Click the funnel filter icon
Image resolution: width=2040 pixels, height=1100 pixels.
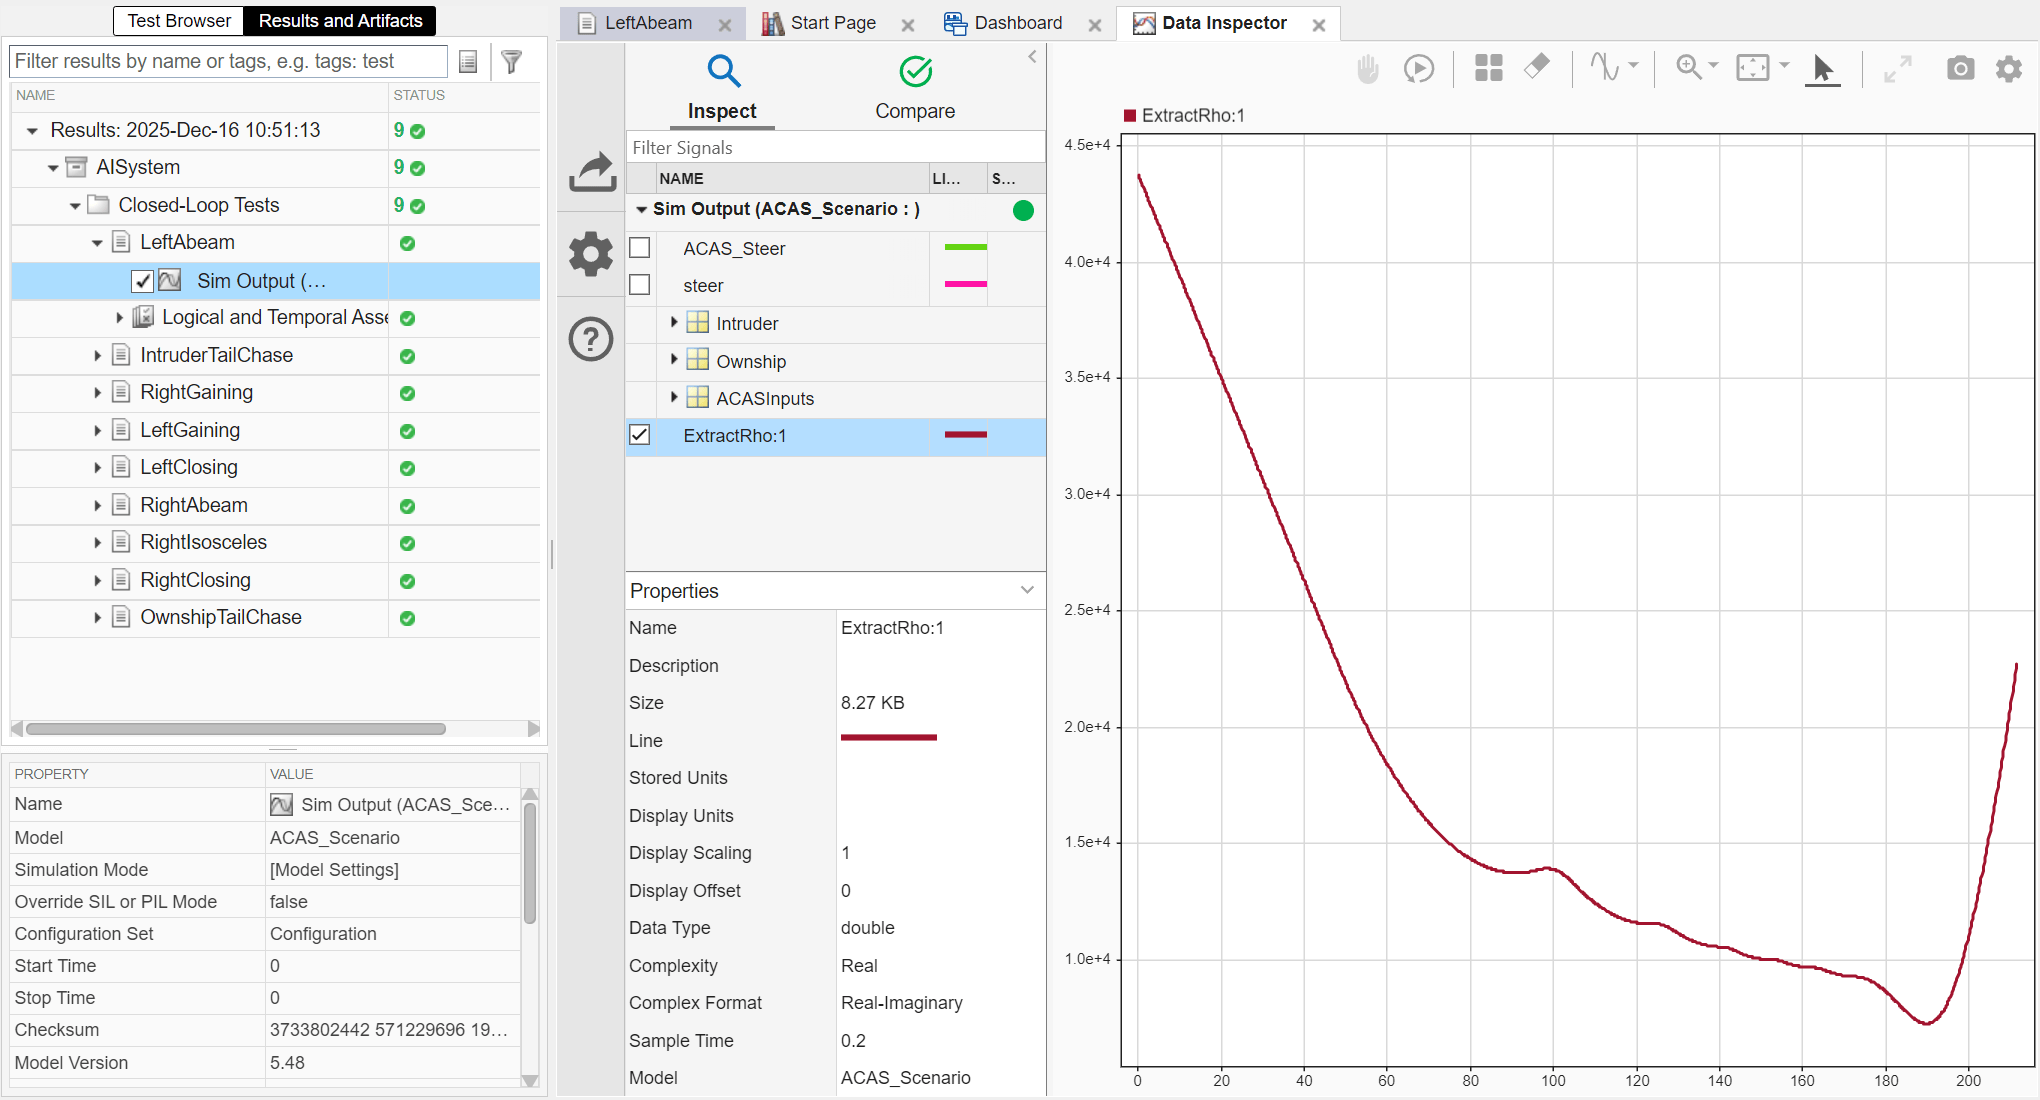click(x=512, y=62)
